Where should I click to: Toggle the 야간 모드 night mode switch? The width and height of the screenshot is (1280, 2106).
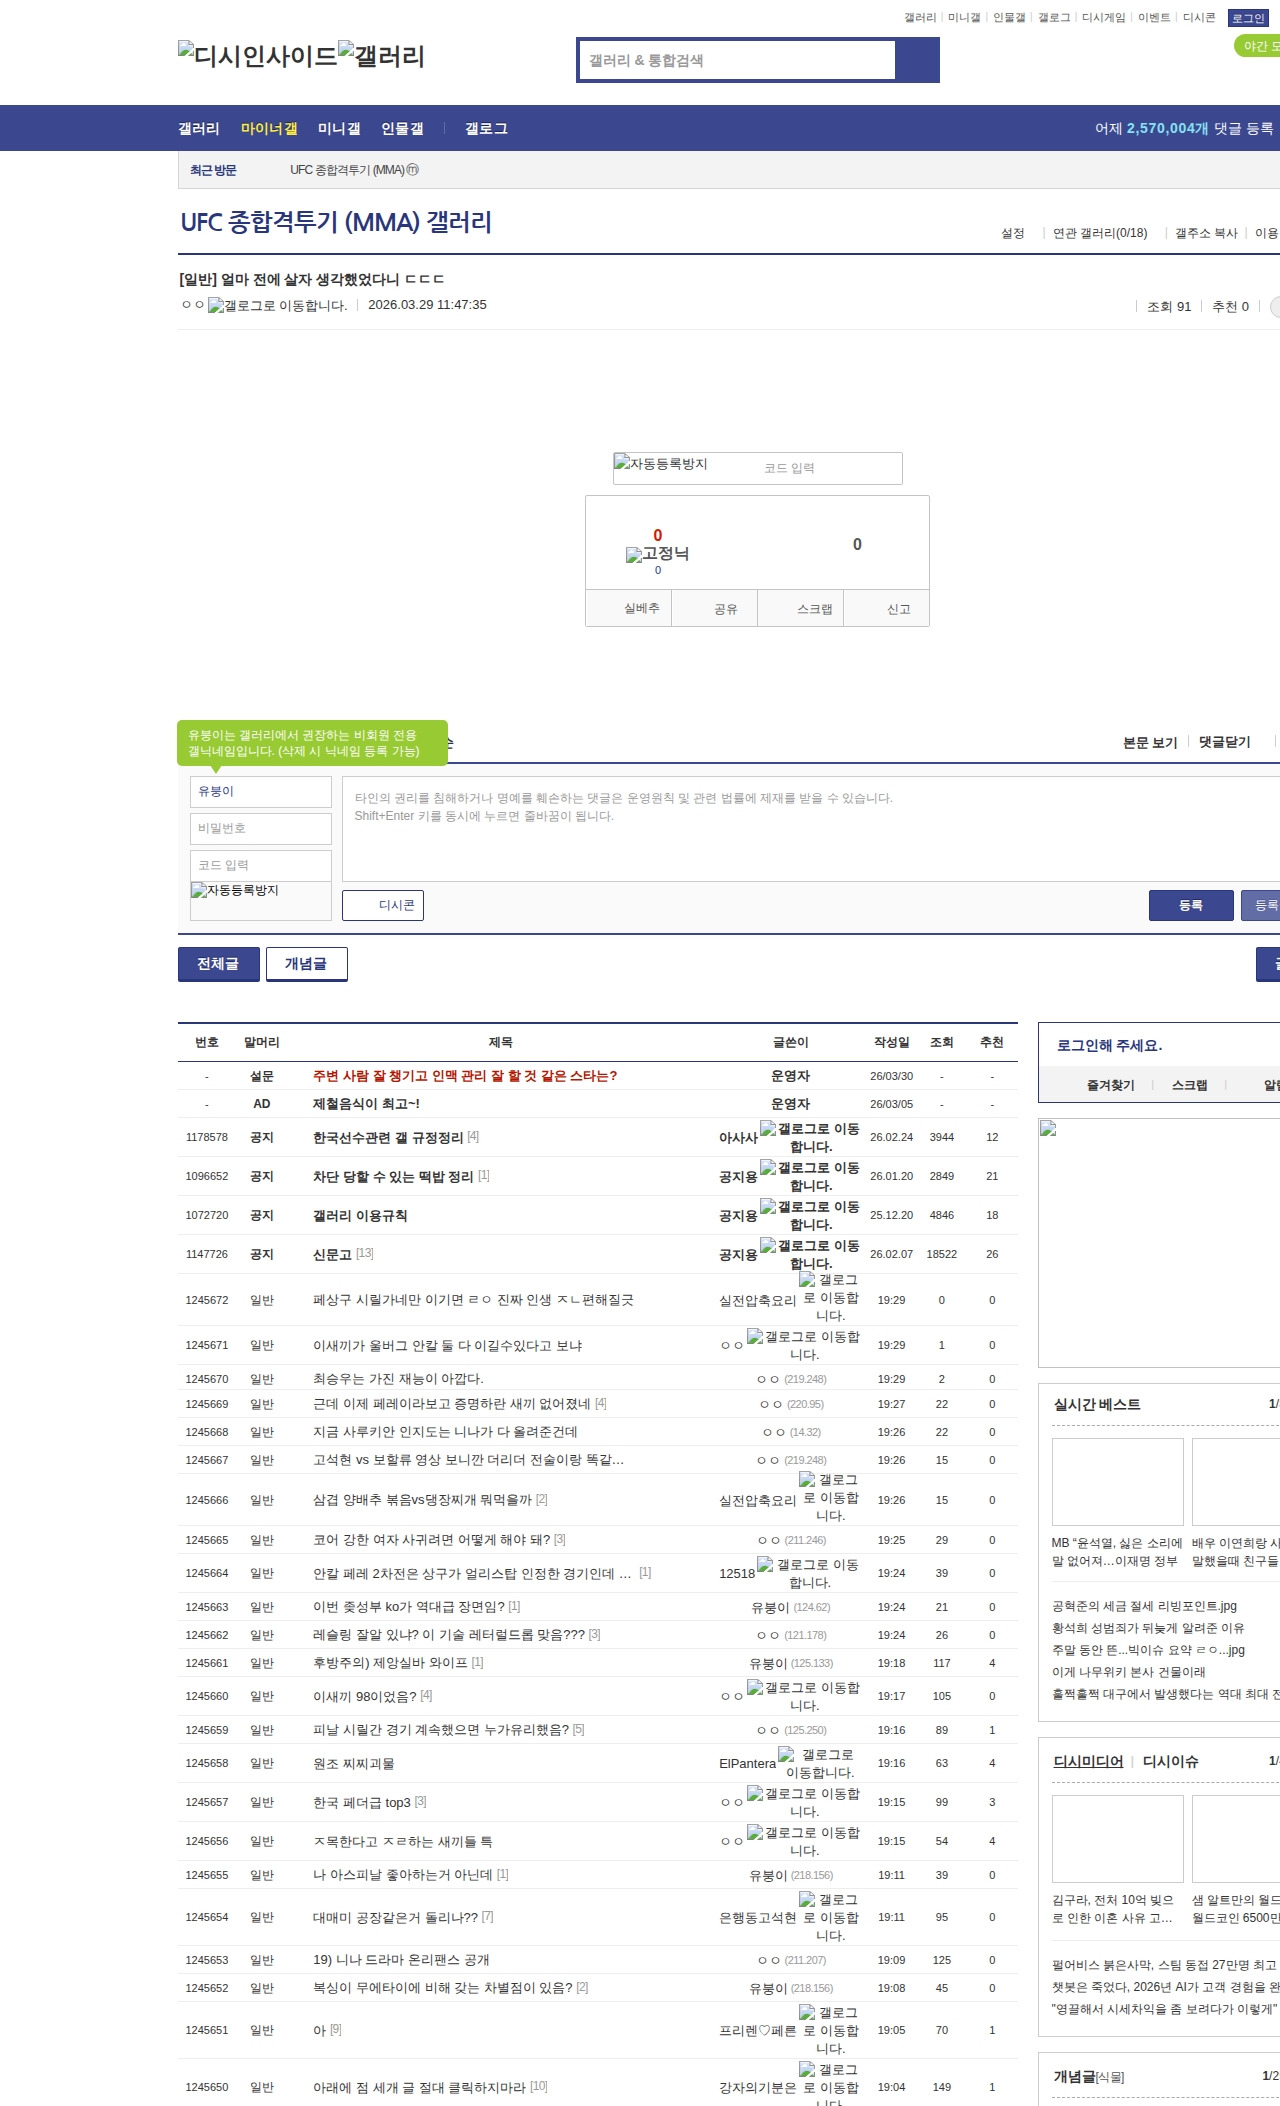click(x=1257, y=46)
